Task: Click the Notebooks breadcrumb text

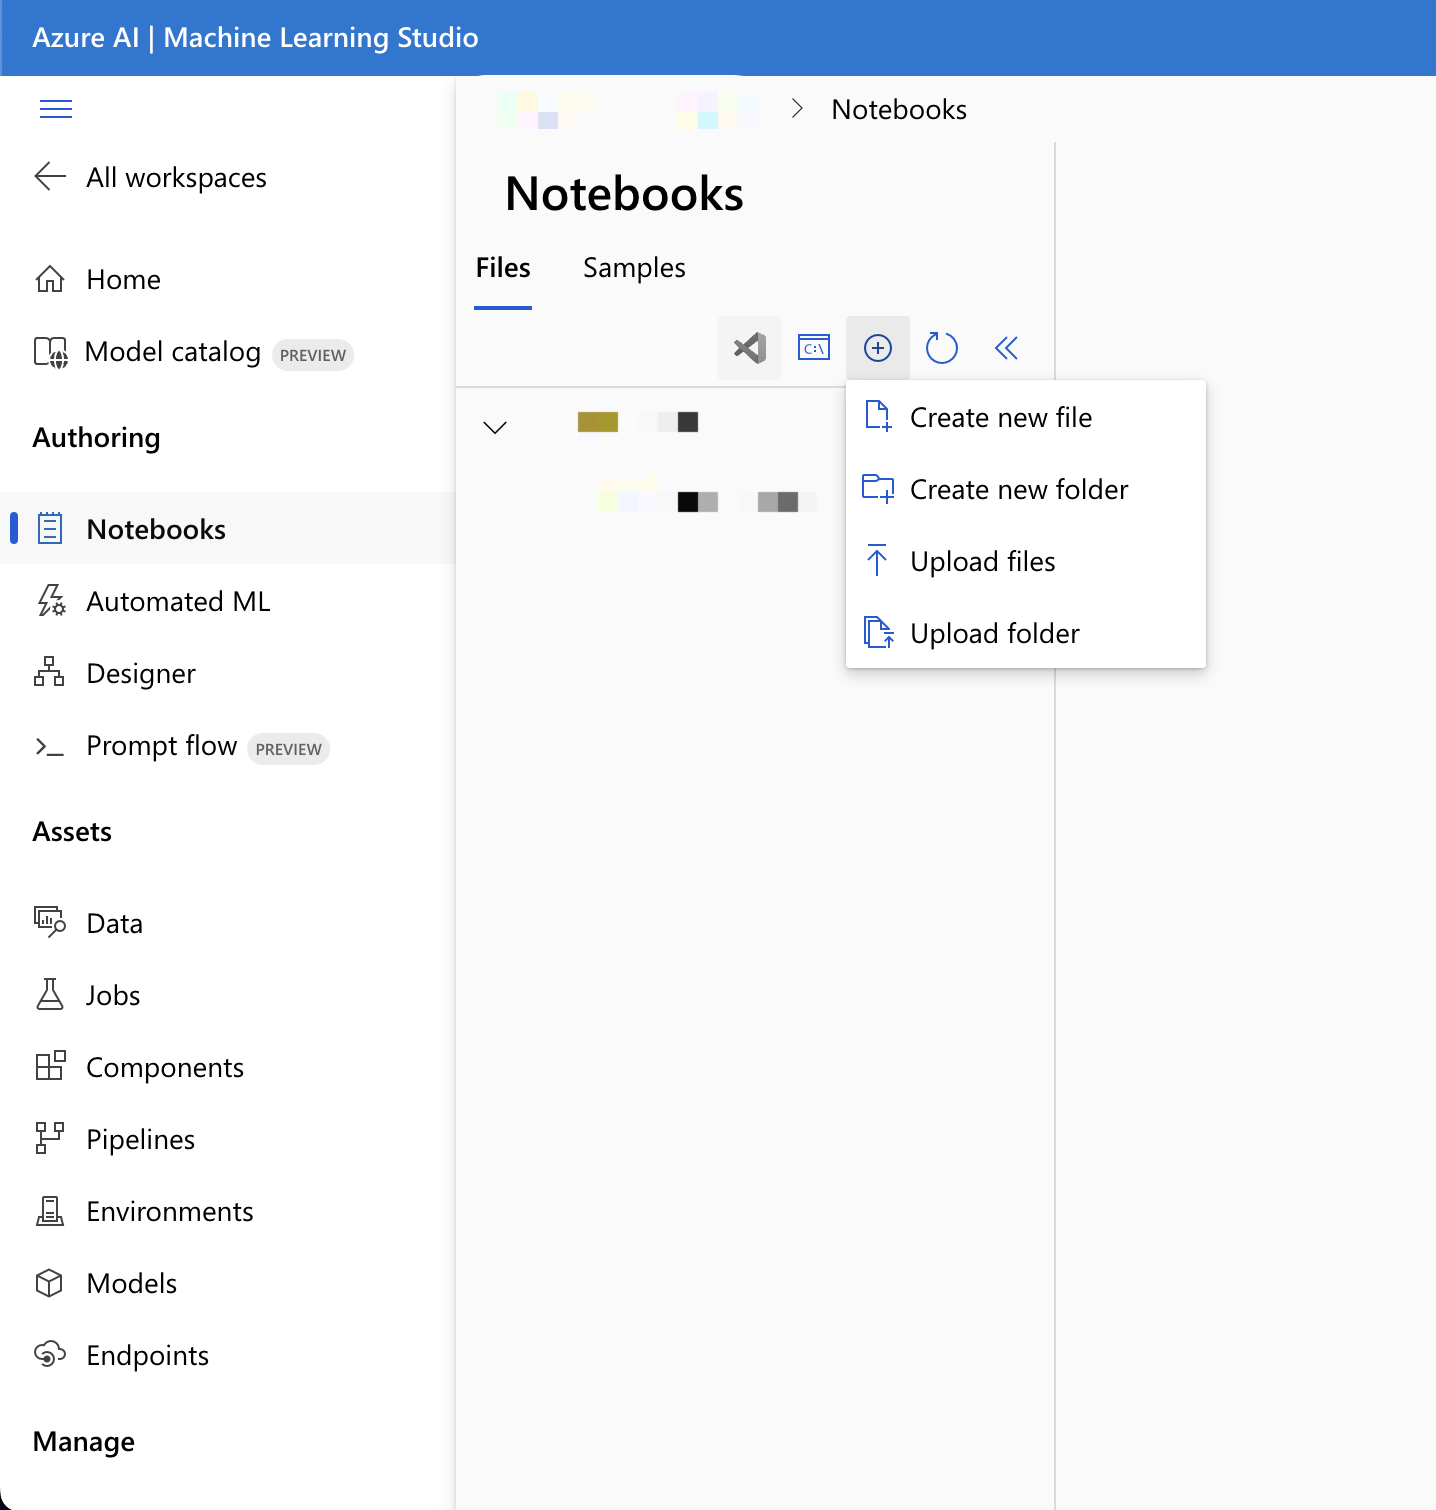Action: pyautogui.click(x=899, y=109)
